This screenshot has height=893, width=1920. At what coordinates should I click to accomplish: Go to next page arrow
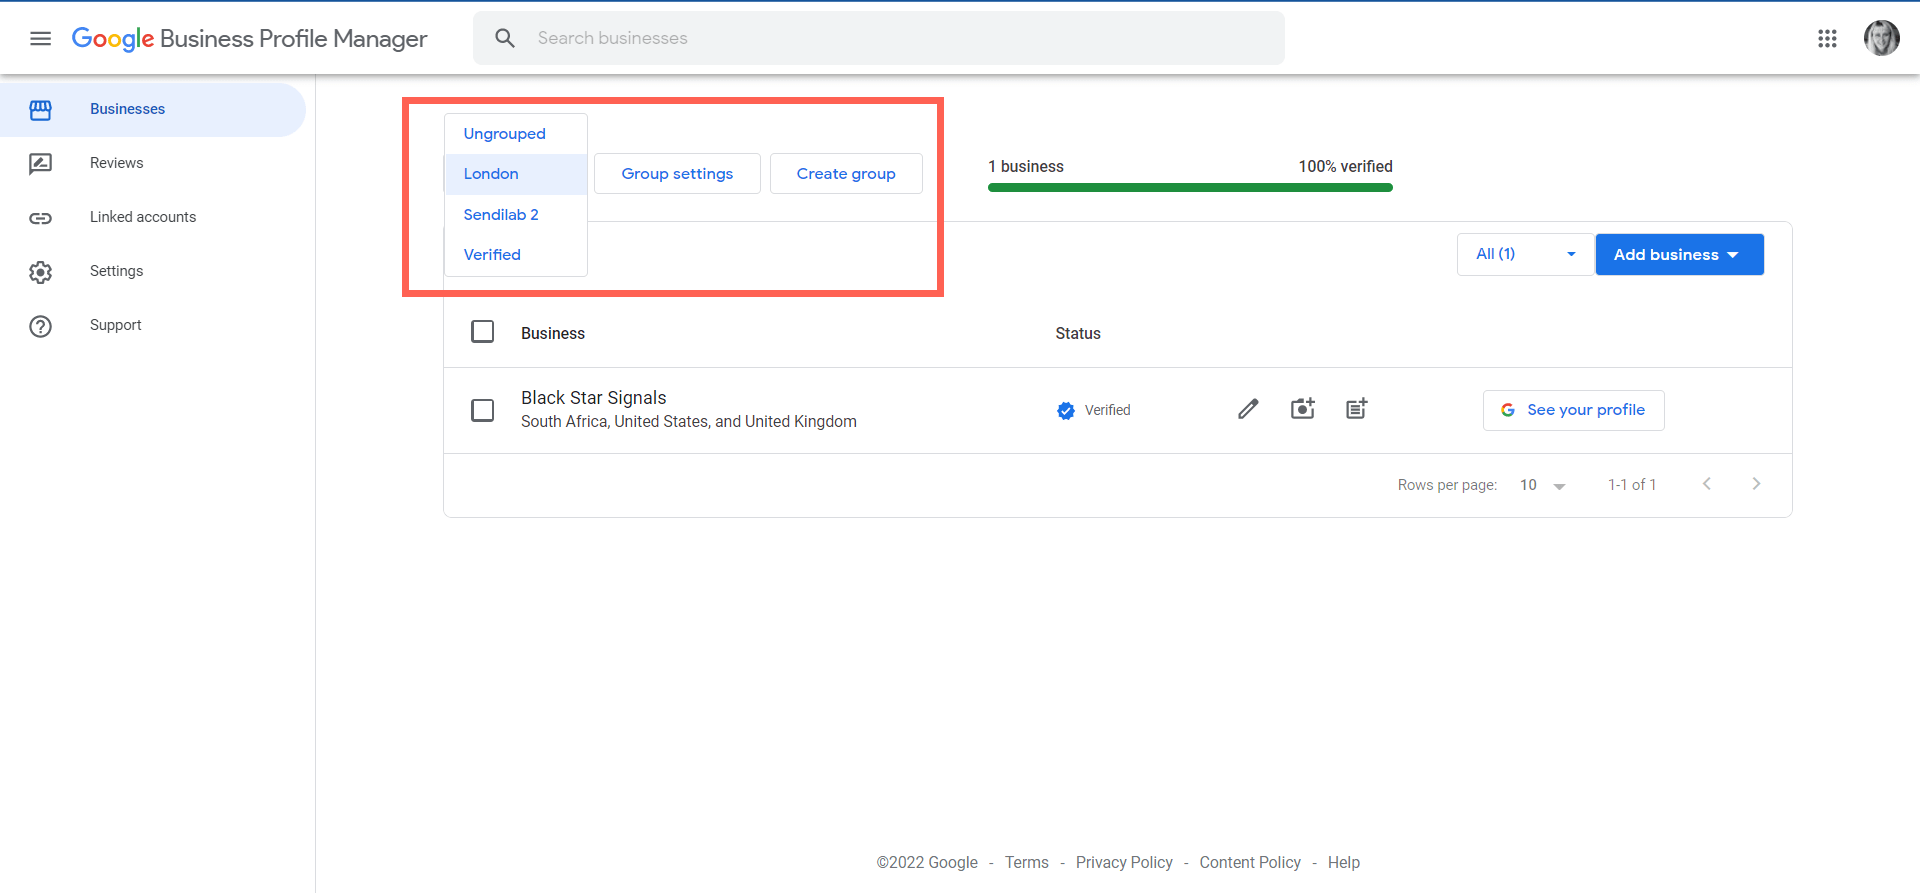1756,484
